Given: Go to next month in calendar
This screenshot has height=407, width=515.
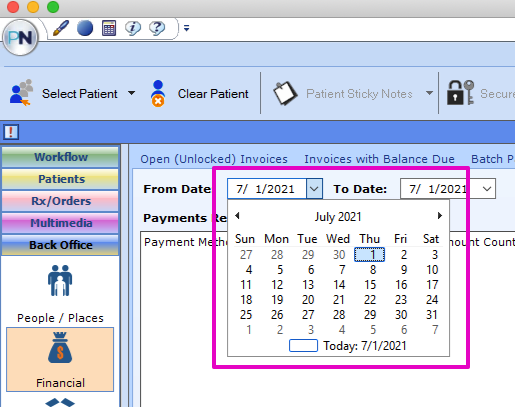Looking at the screenshot, I should coord(440,216).
